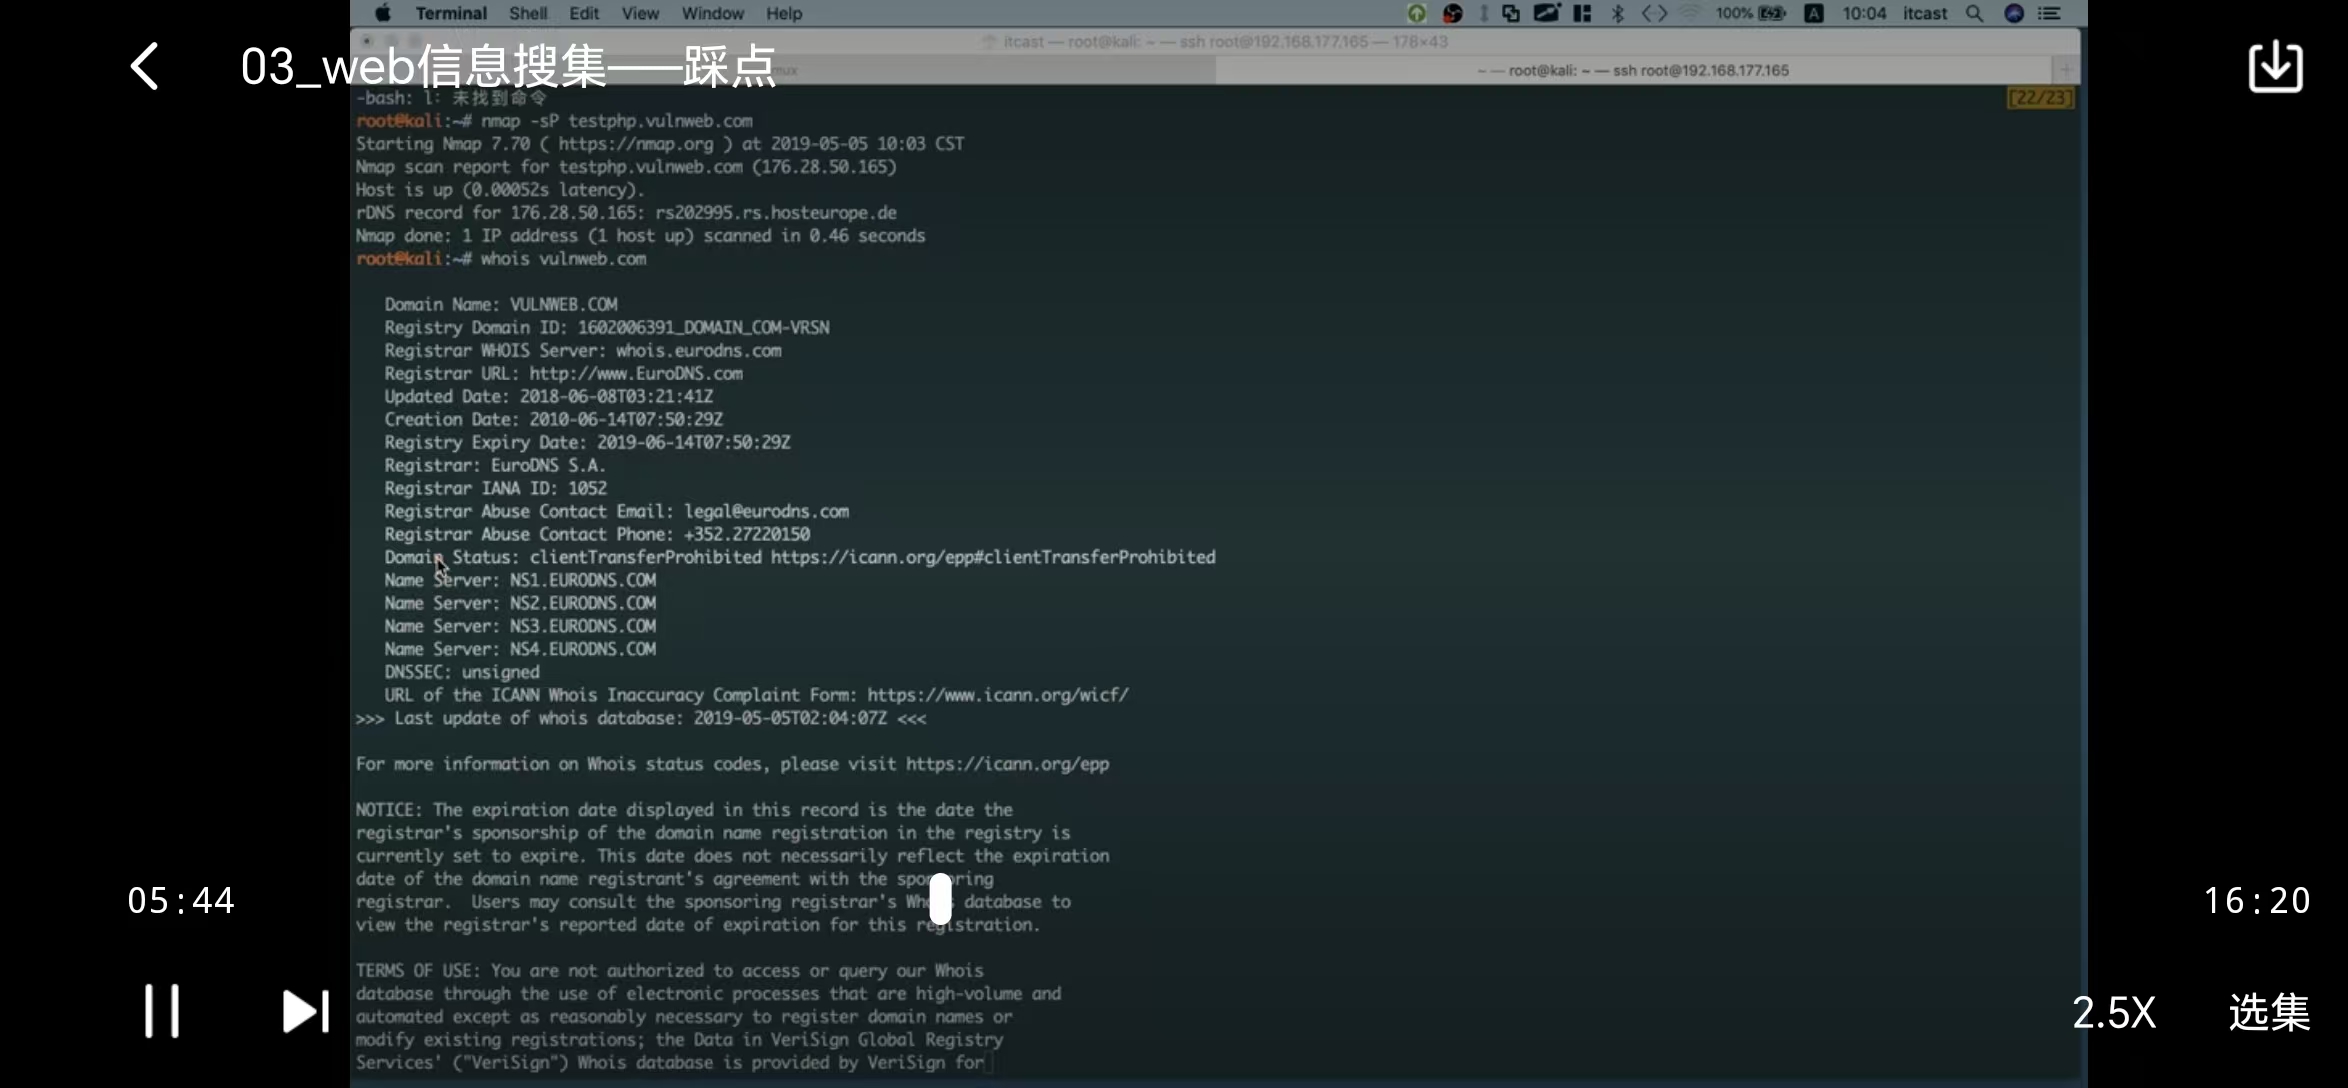
Task: Click the Name Server NS1.EURODNS.COM line
Action: (520, 581)
